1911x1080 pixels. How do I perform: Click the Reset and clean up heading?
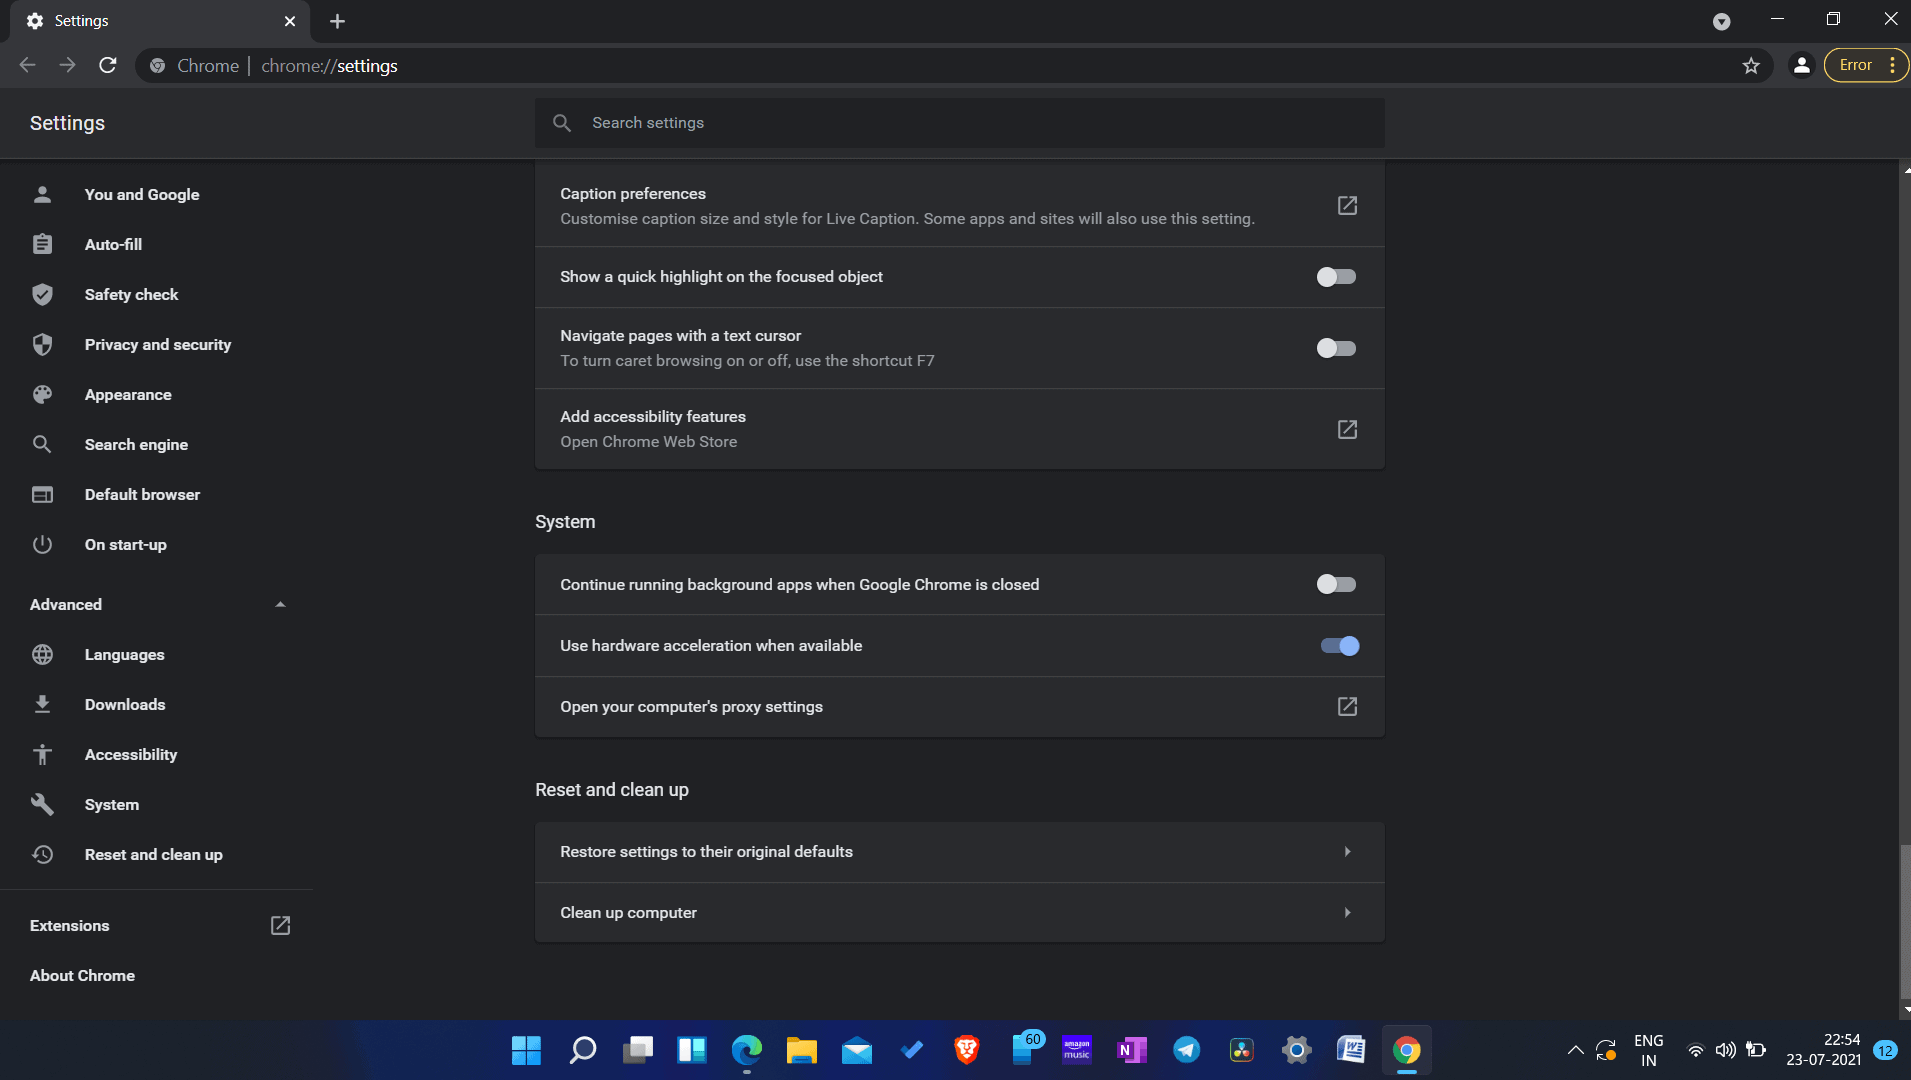point(612,790)
